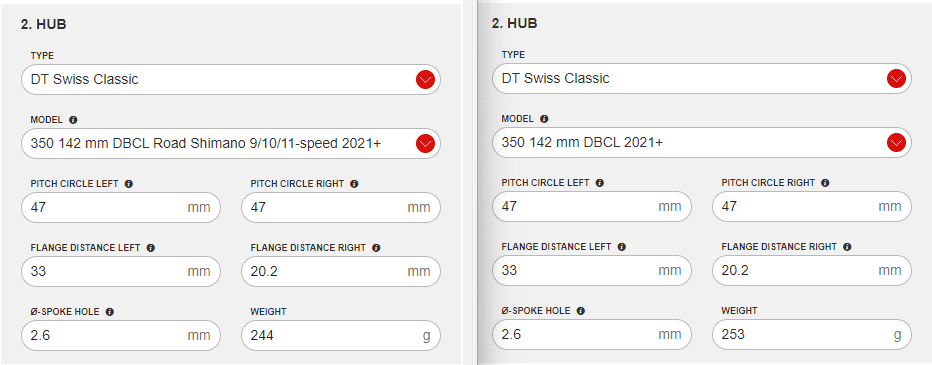This screenshot has width=932, height=365.
Task: Click Pitch Circle Right info icon in 244 g hub panel
Action: [x=354, y=184]
